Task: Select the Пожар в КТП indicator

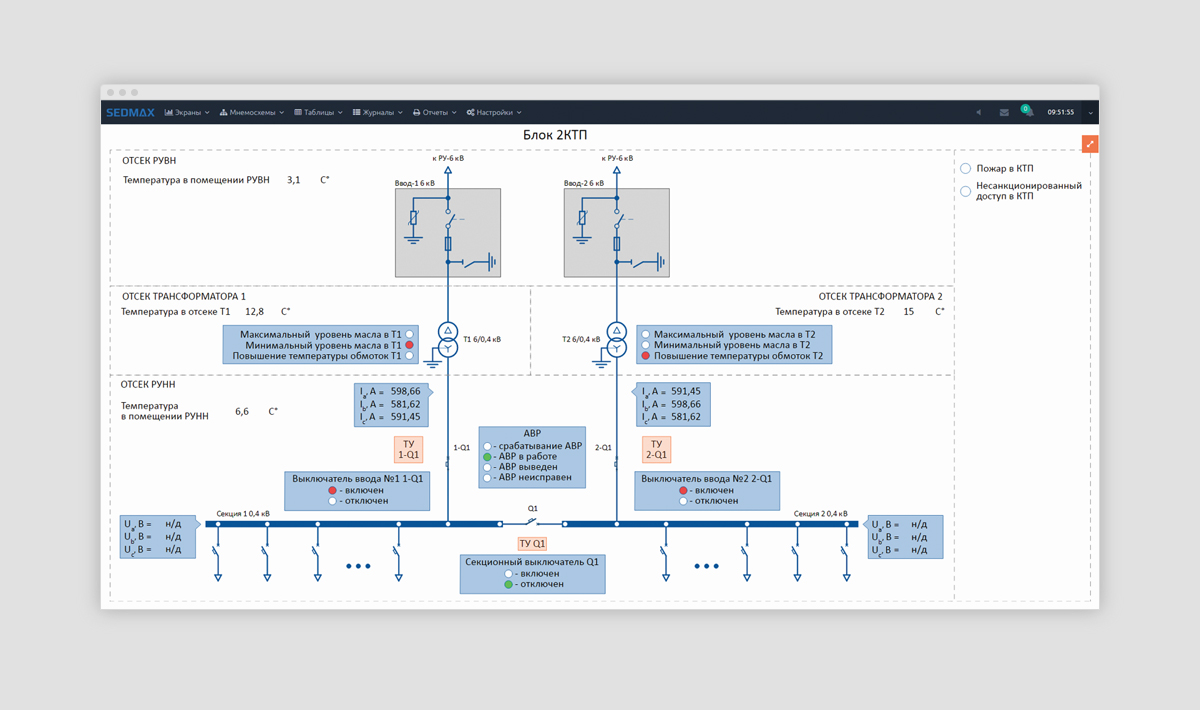Action: tap(966, 169)
